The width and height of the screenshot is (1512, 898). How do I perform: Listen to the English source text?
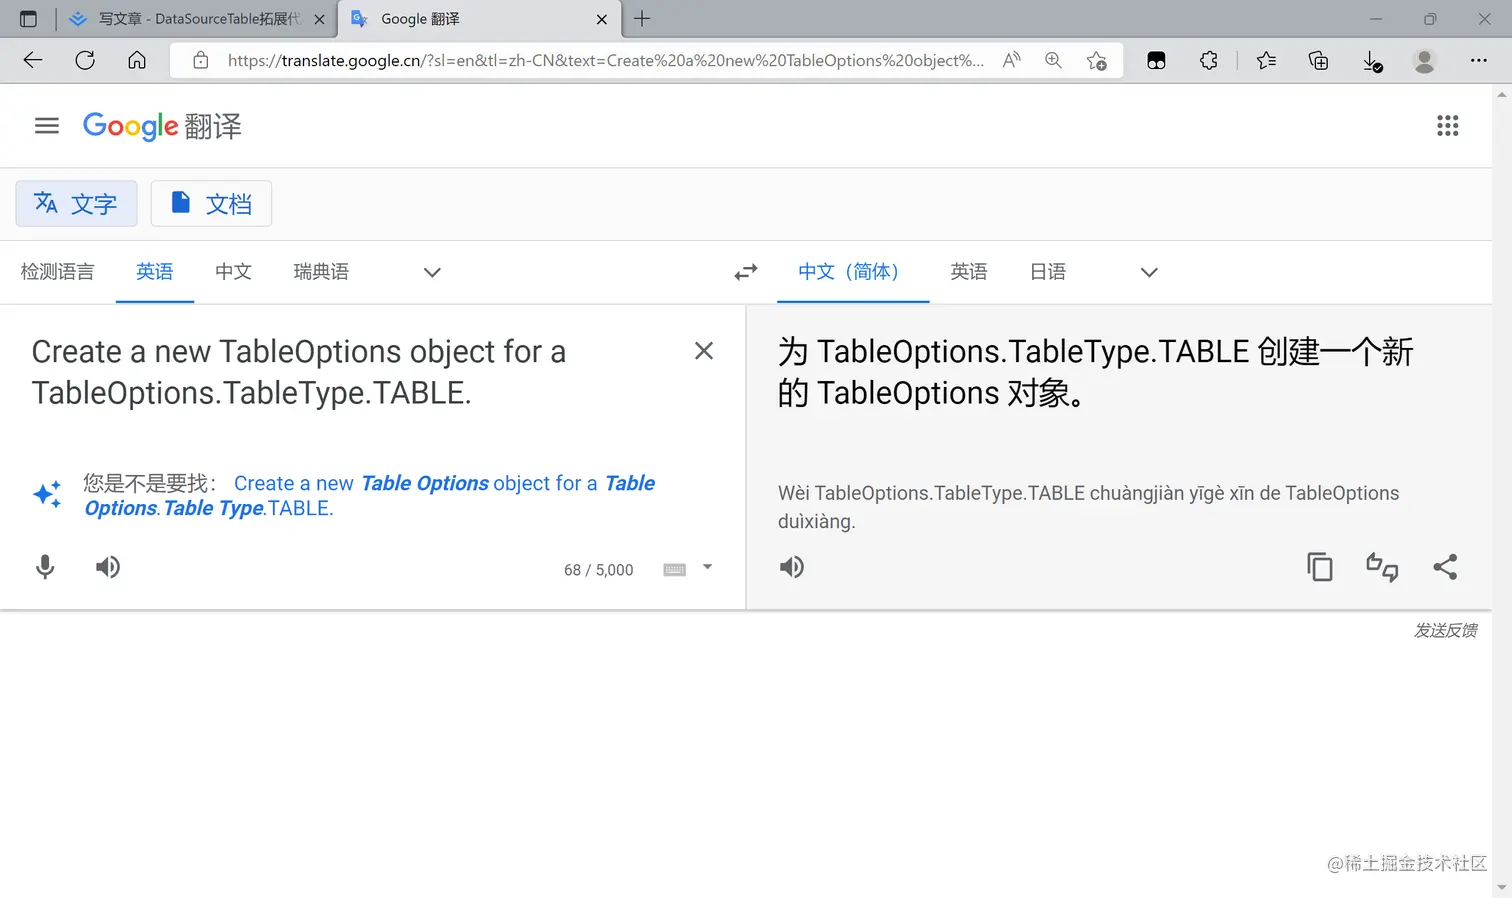pos(108,567)
